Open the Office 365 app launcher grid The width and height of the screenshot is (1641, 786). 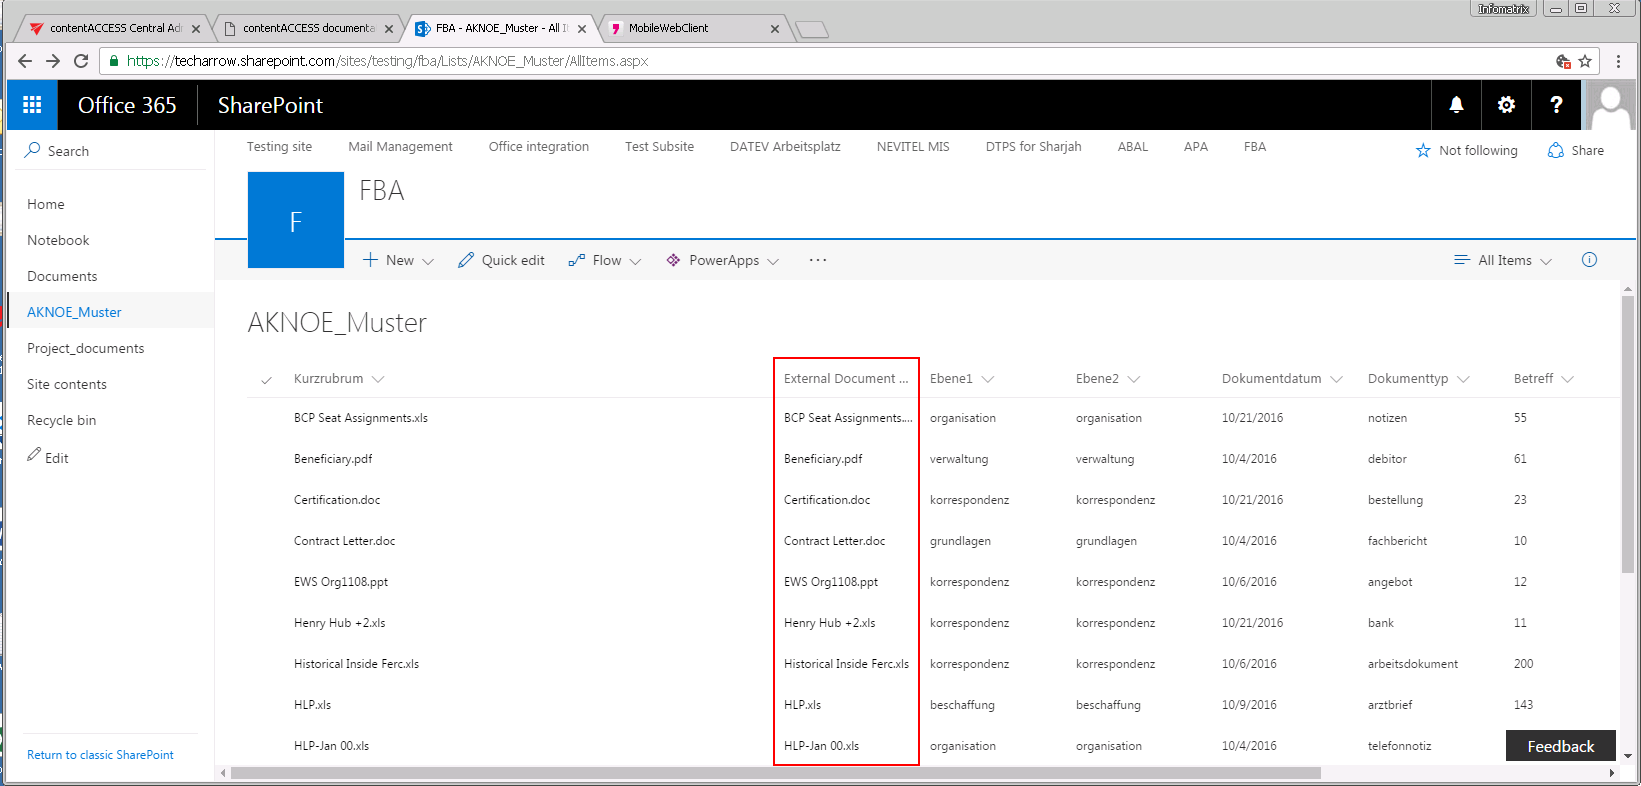tap(32, 105)
